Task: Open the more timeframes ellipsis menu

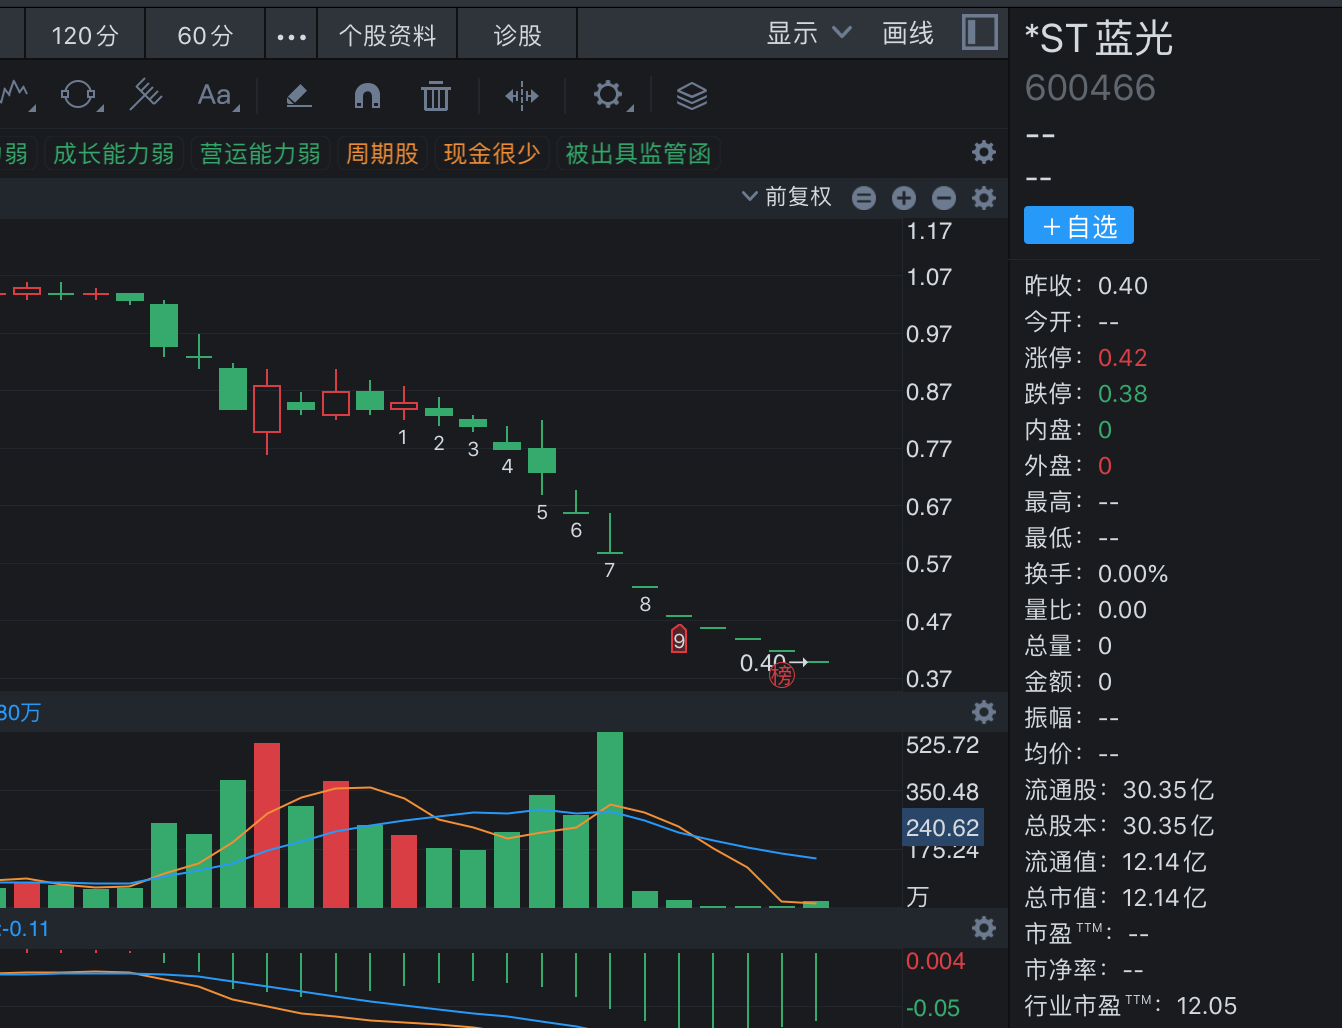Action: click(x=291, y=37)
